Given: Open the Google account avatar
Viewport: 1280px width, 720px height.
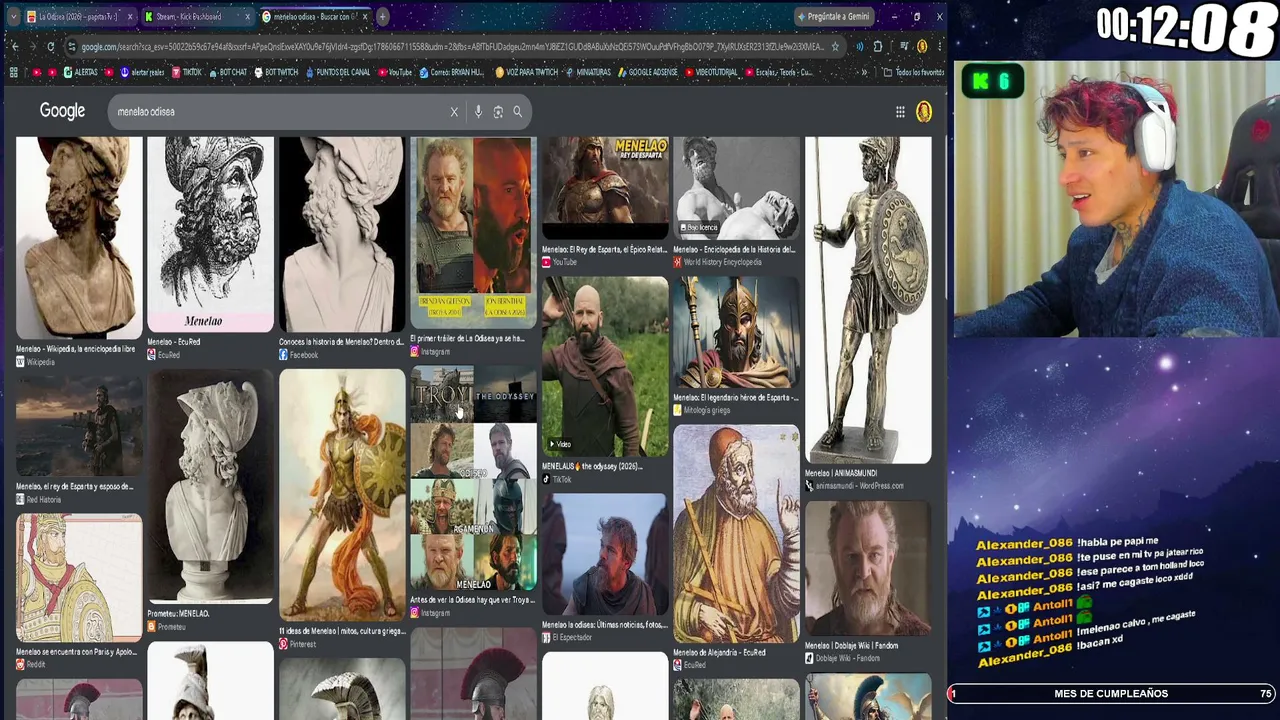Looking at the screenshot, I should tap(924, 112).
